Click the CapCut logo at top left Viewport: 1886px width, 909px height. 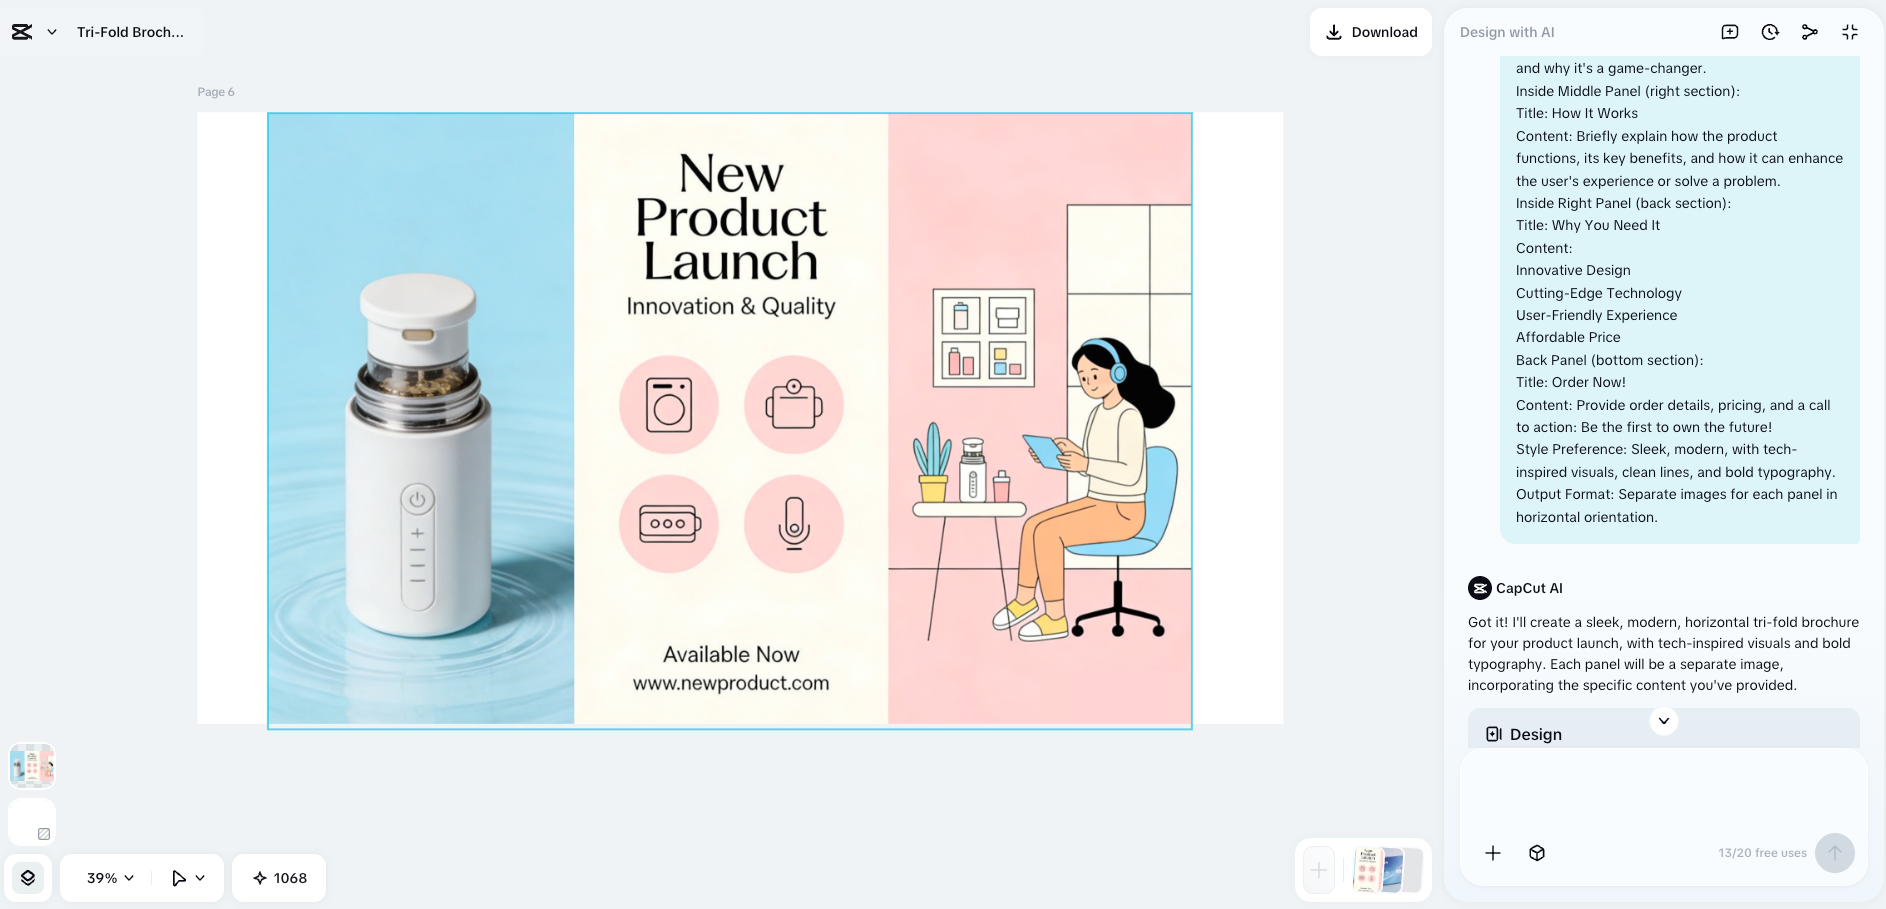22,31
